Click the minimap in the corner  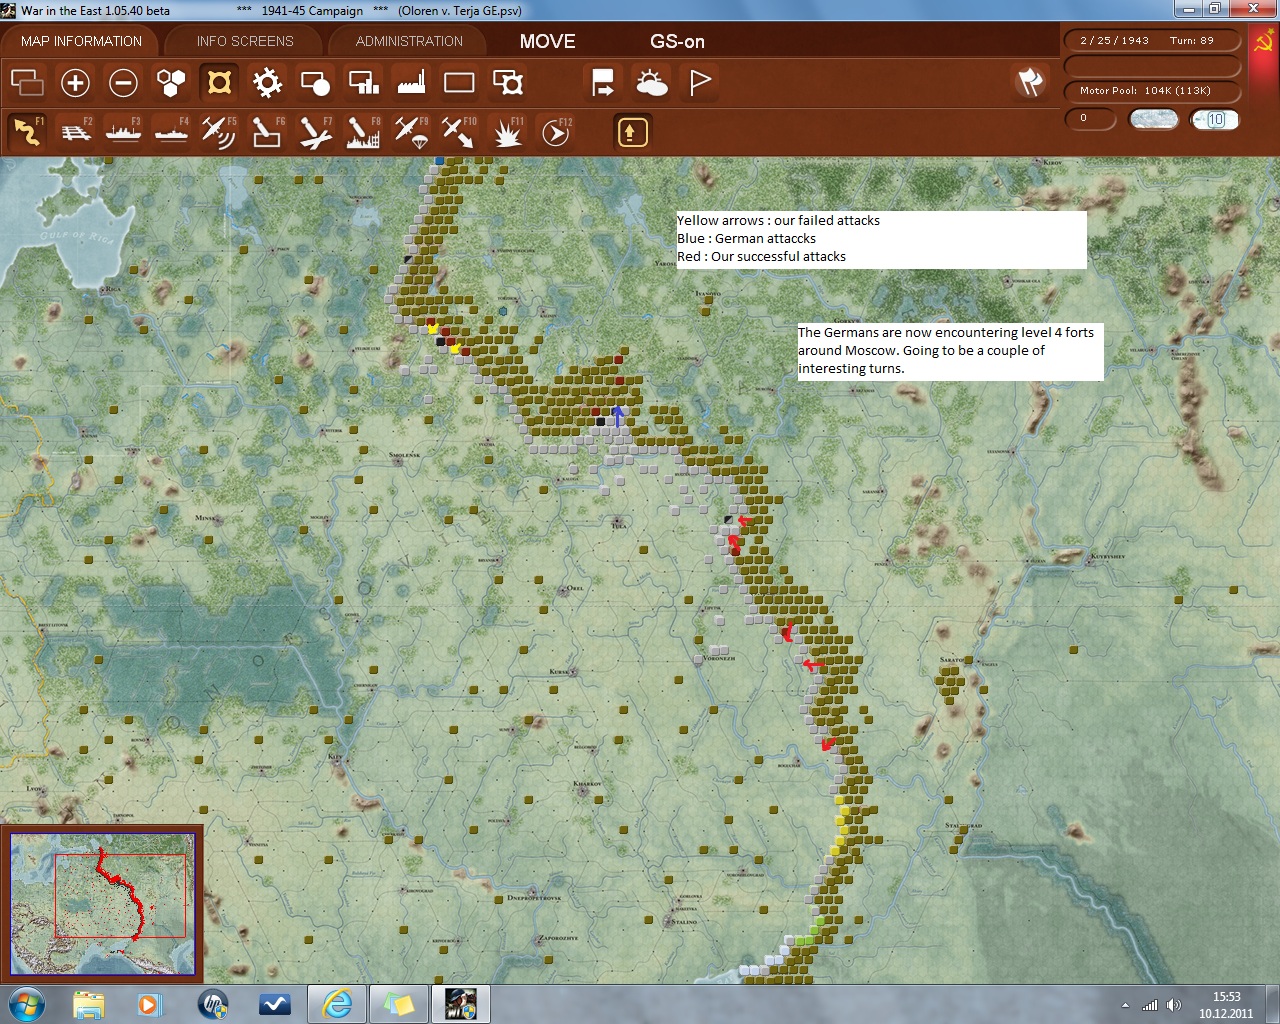click(x=102, y=903)
